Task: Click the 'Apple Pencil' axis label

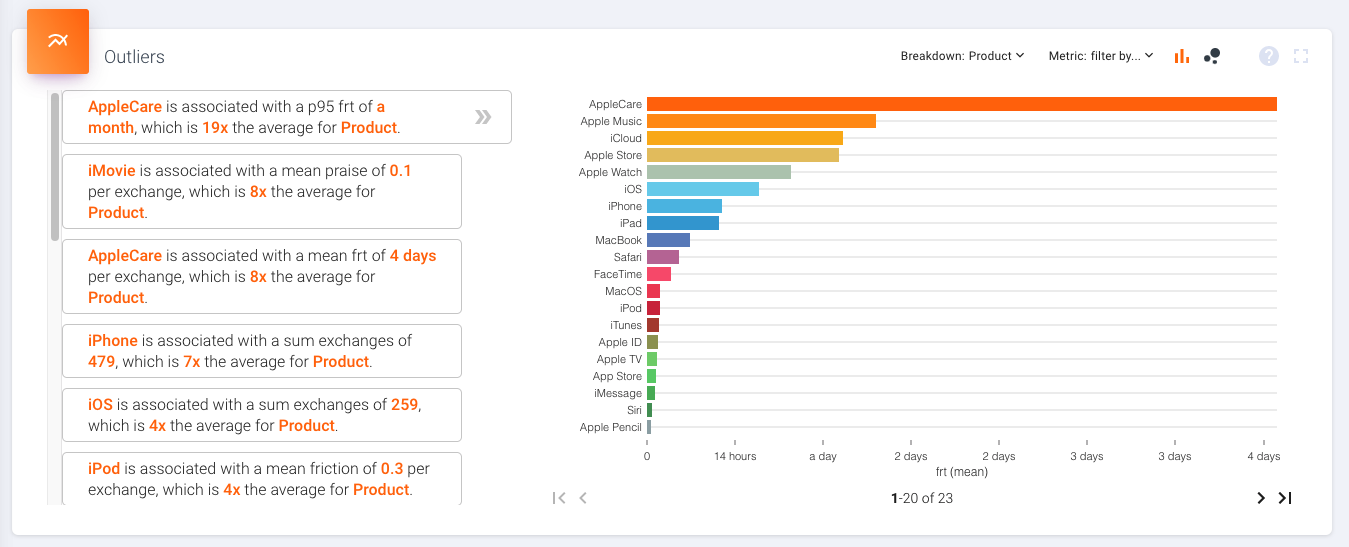Action: (611, 427)
